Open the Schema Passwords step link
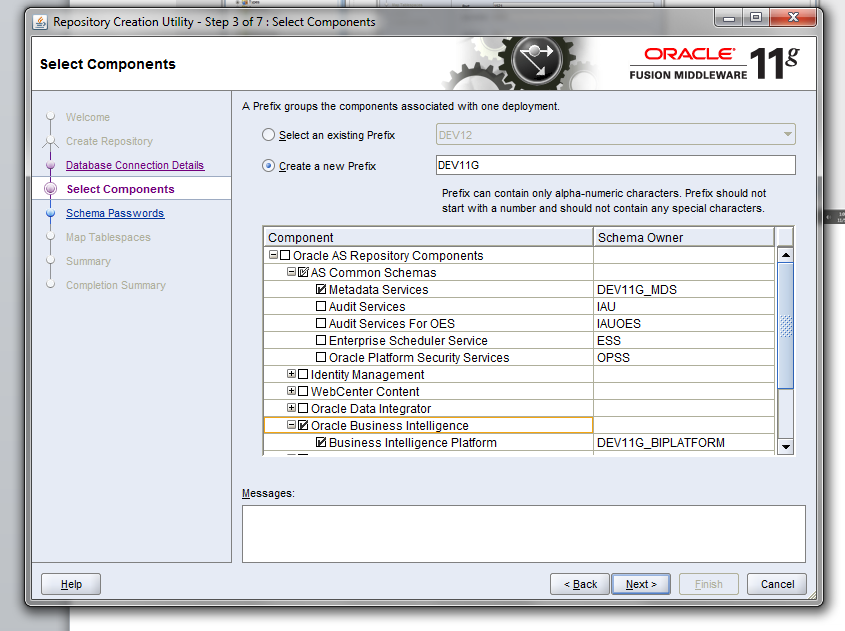Screen dimensions: 845x631 pyautogui.click(x=115, y=213)
